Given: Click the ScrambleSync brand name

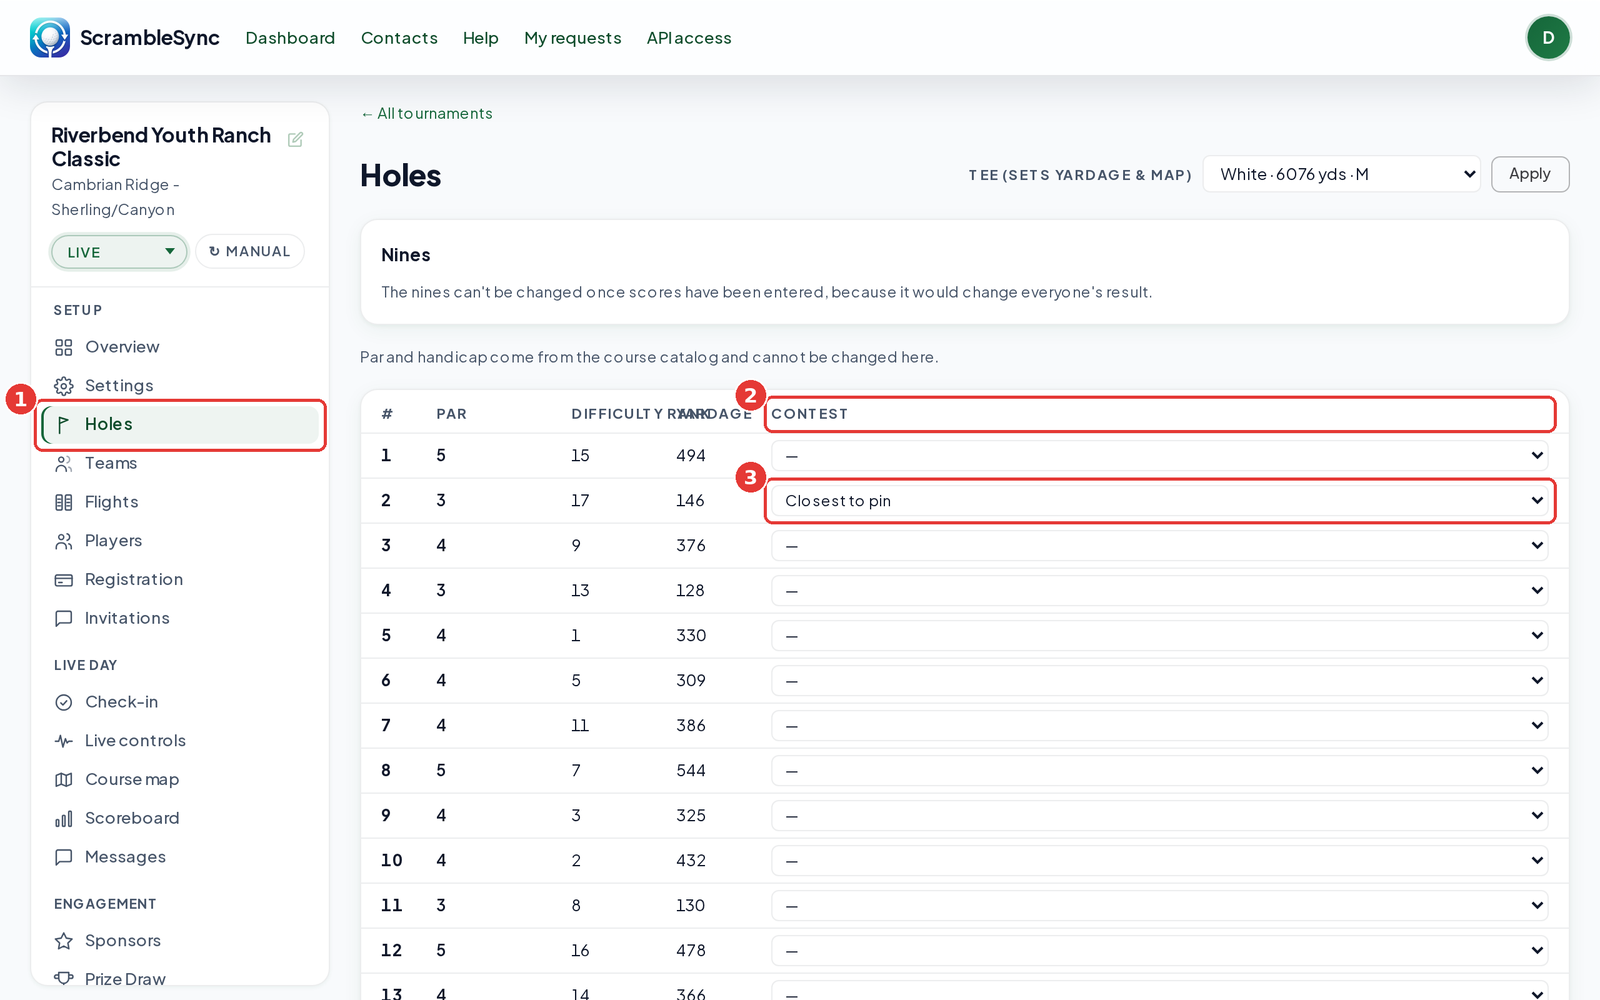Looking at the screenshot, I should pyautogui.click(x=150, y=38).
